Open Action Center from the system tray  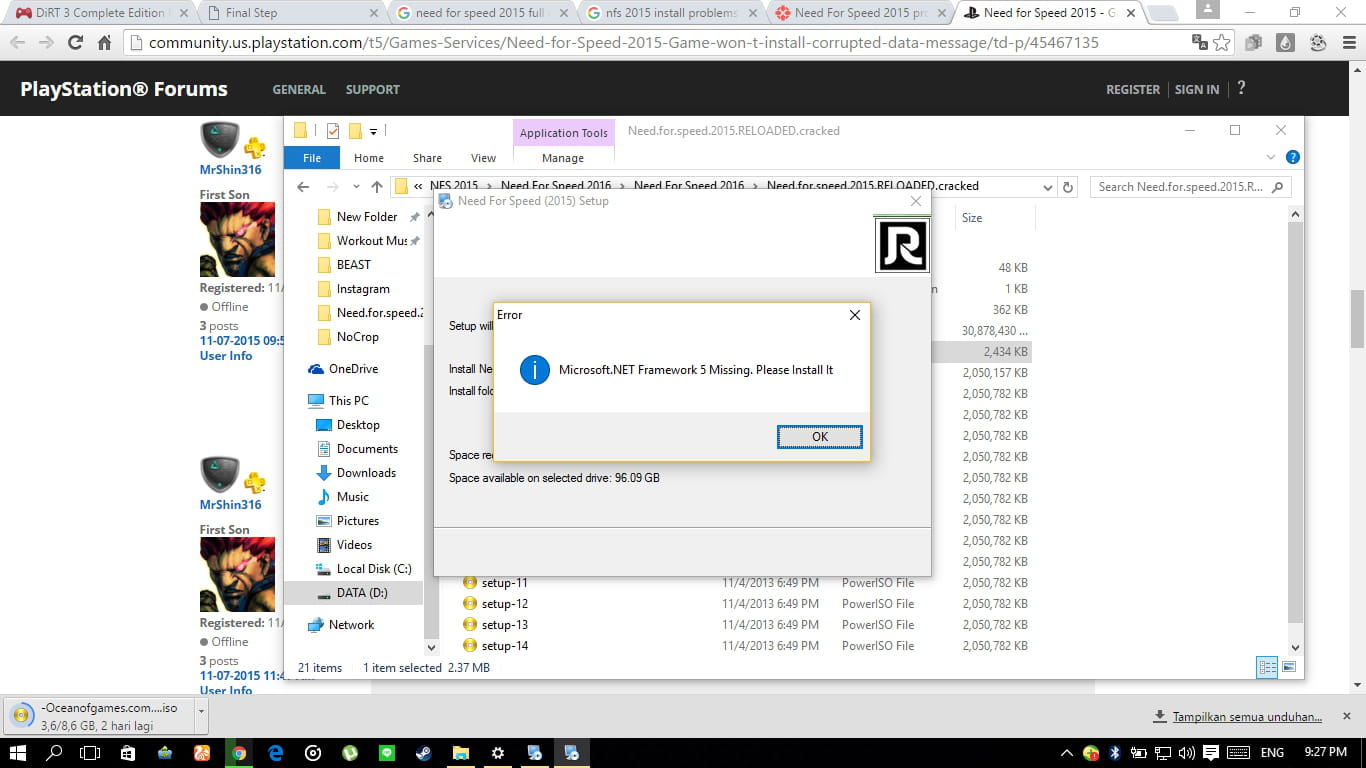point(1211,753)
